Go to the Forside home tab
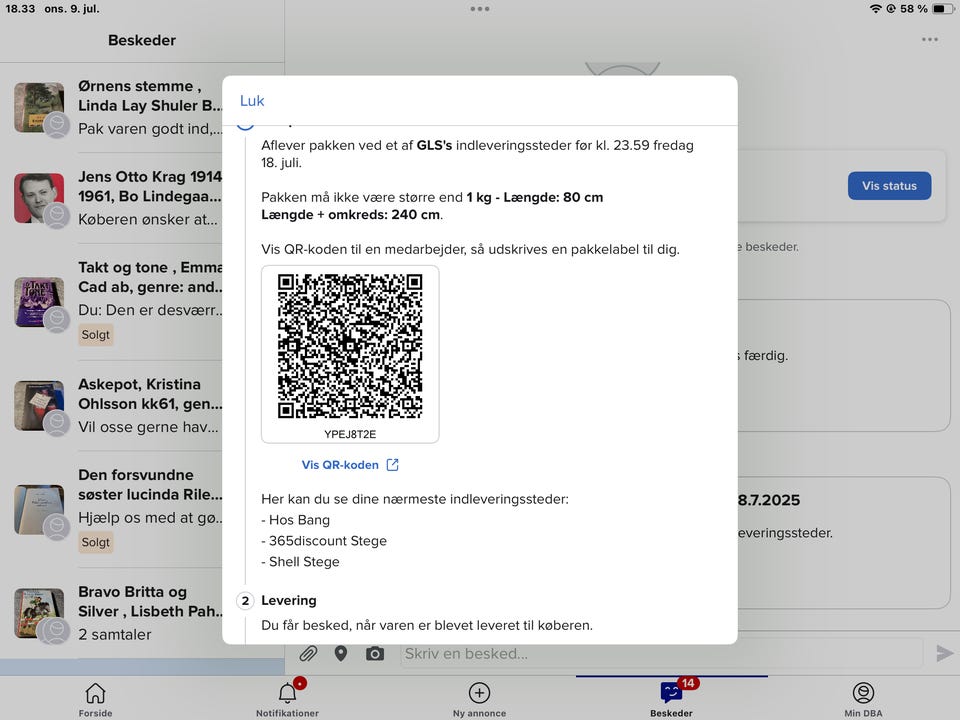This screenshot has height=720, width=960. click(x=95, y=694)
